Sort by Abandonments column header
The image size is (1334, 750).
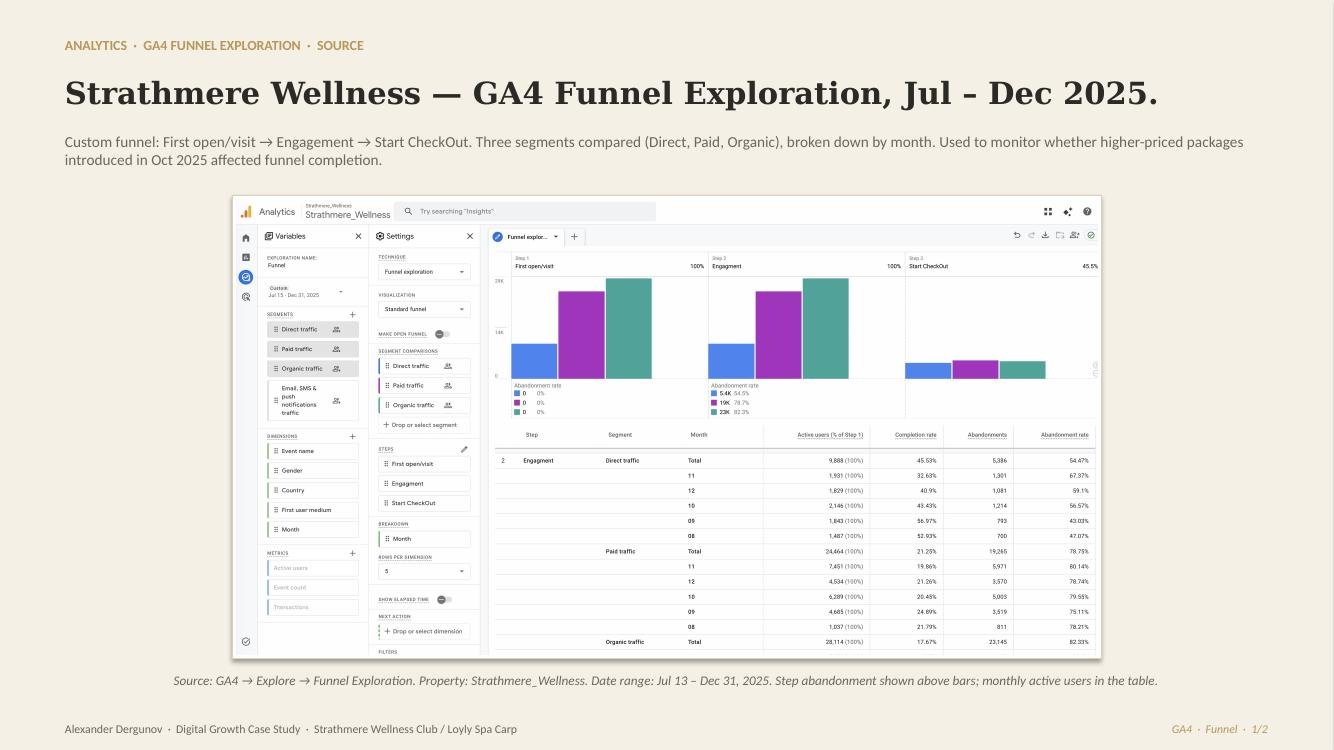click(x=987, y=435)
